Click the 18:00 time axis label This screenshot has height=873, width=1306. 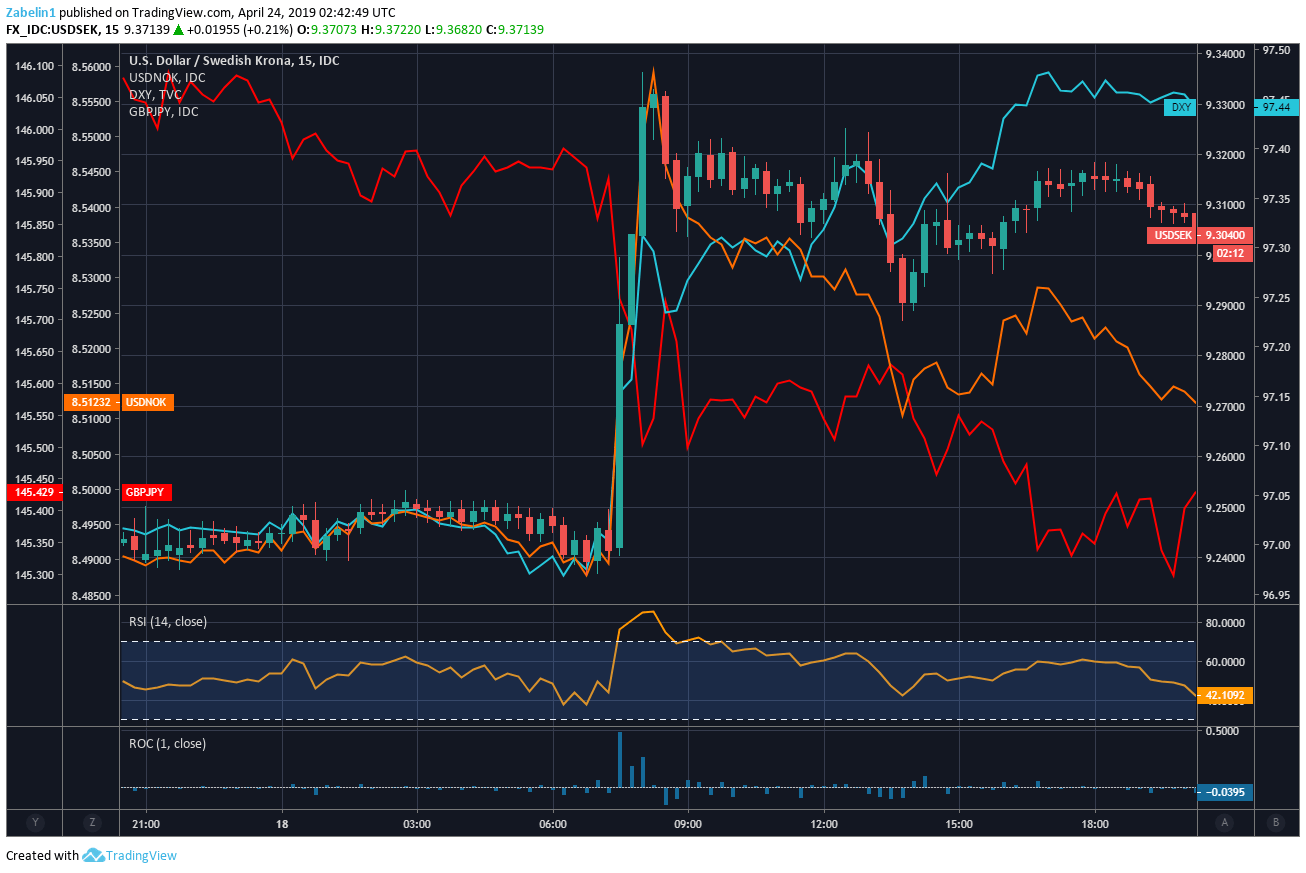[1095, 825]
